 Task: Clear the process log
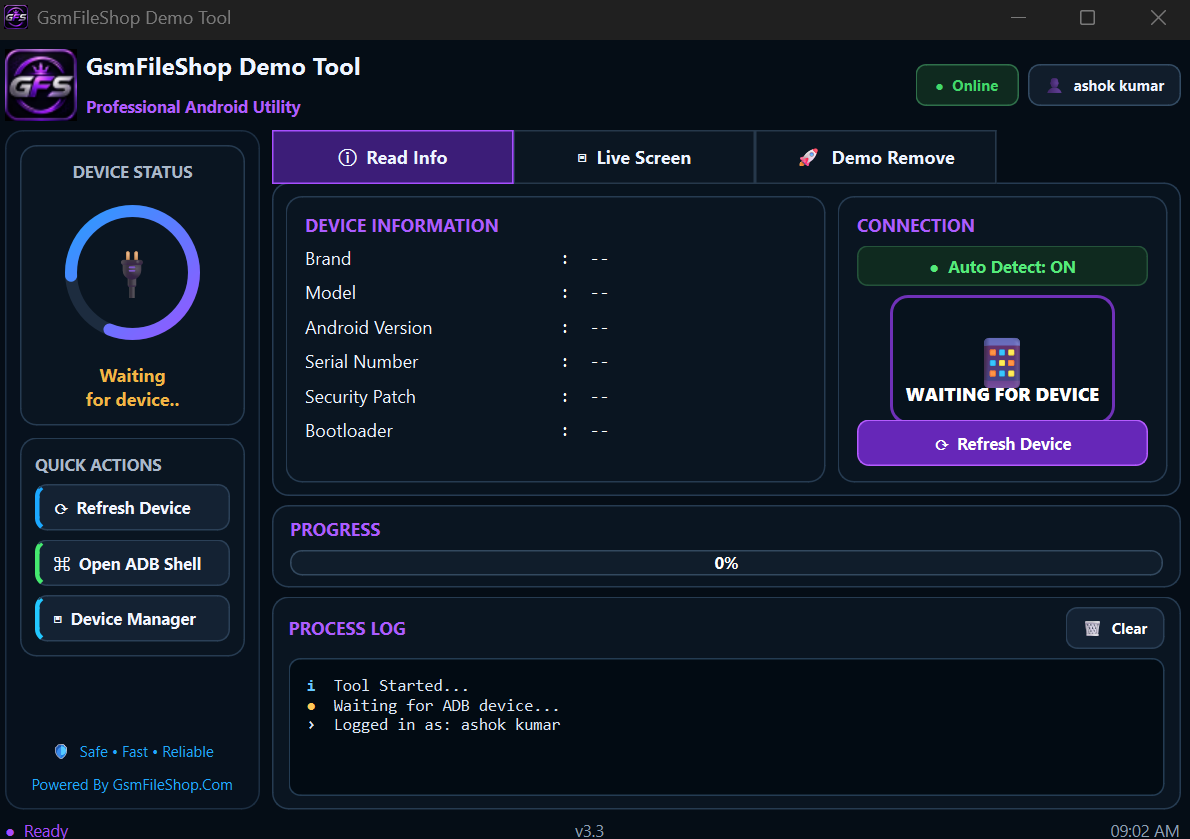(1115, 628)
